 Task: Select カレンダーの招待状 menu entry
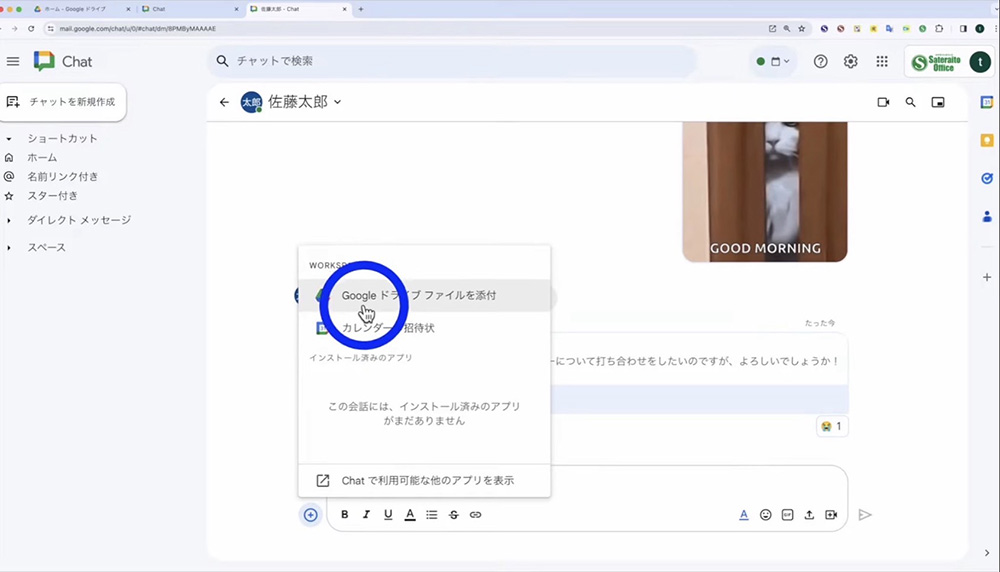pos(424,328)
